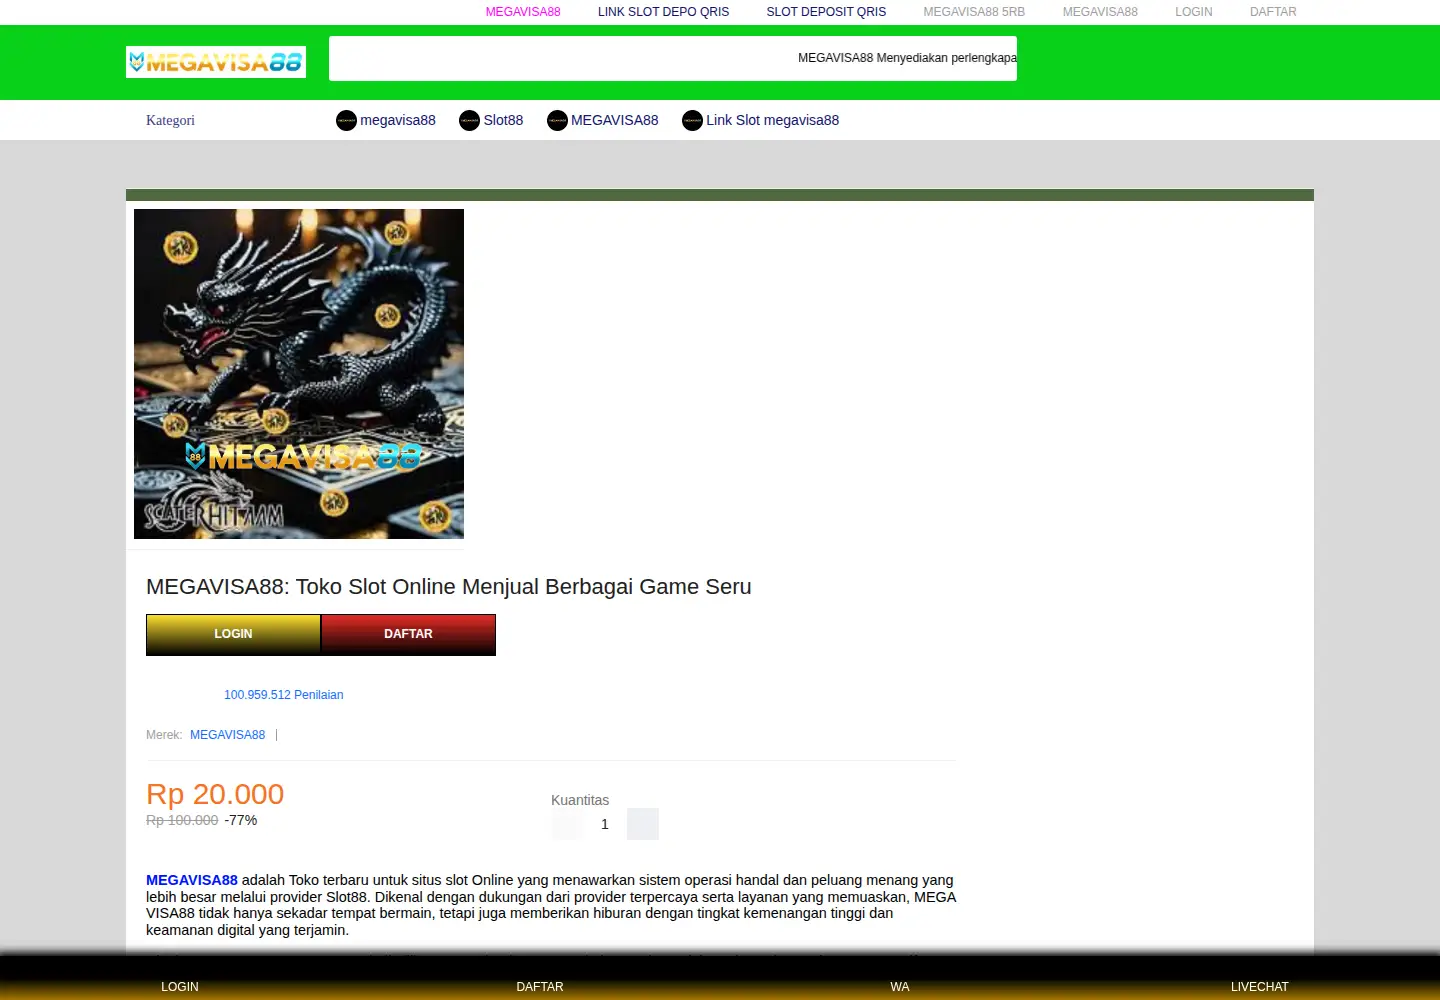The image size is (1440, 1000).
Task: Click the red DAFTAR button
Action: [408, 634]
